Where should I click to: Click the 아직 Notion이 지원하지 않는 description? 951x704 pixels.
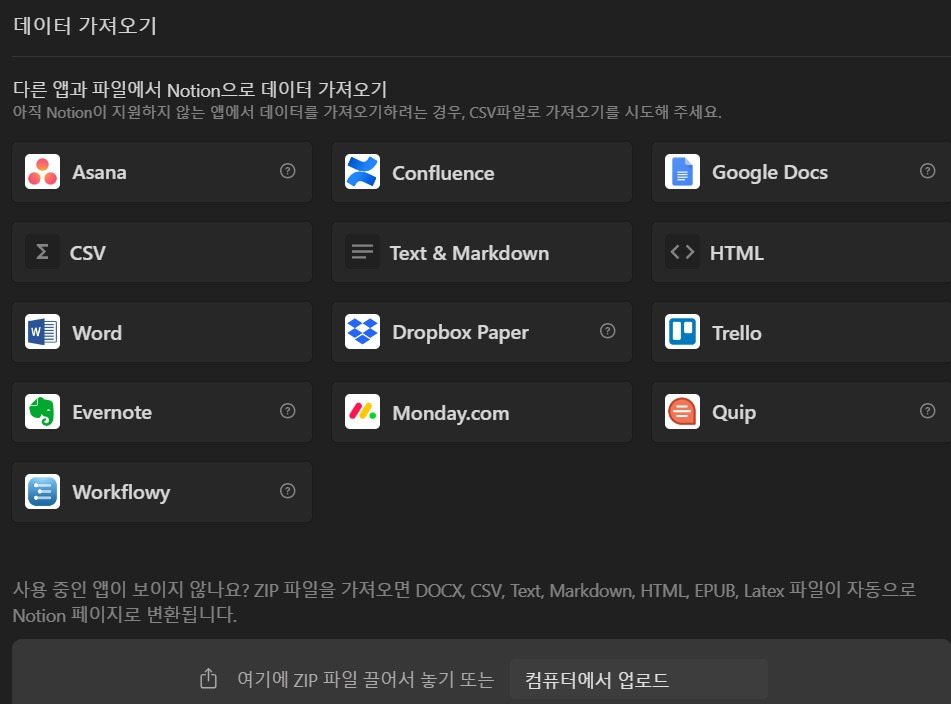(x=367, y=112)
